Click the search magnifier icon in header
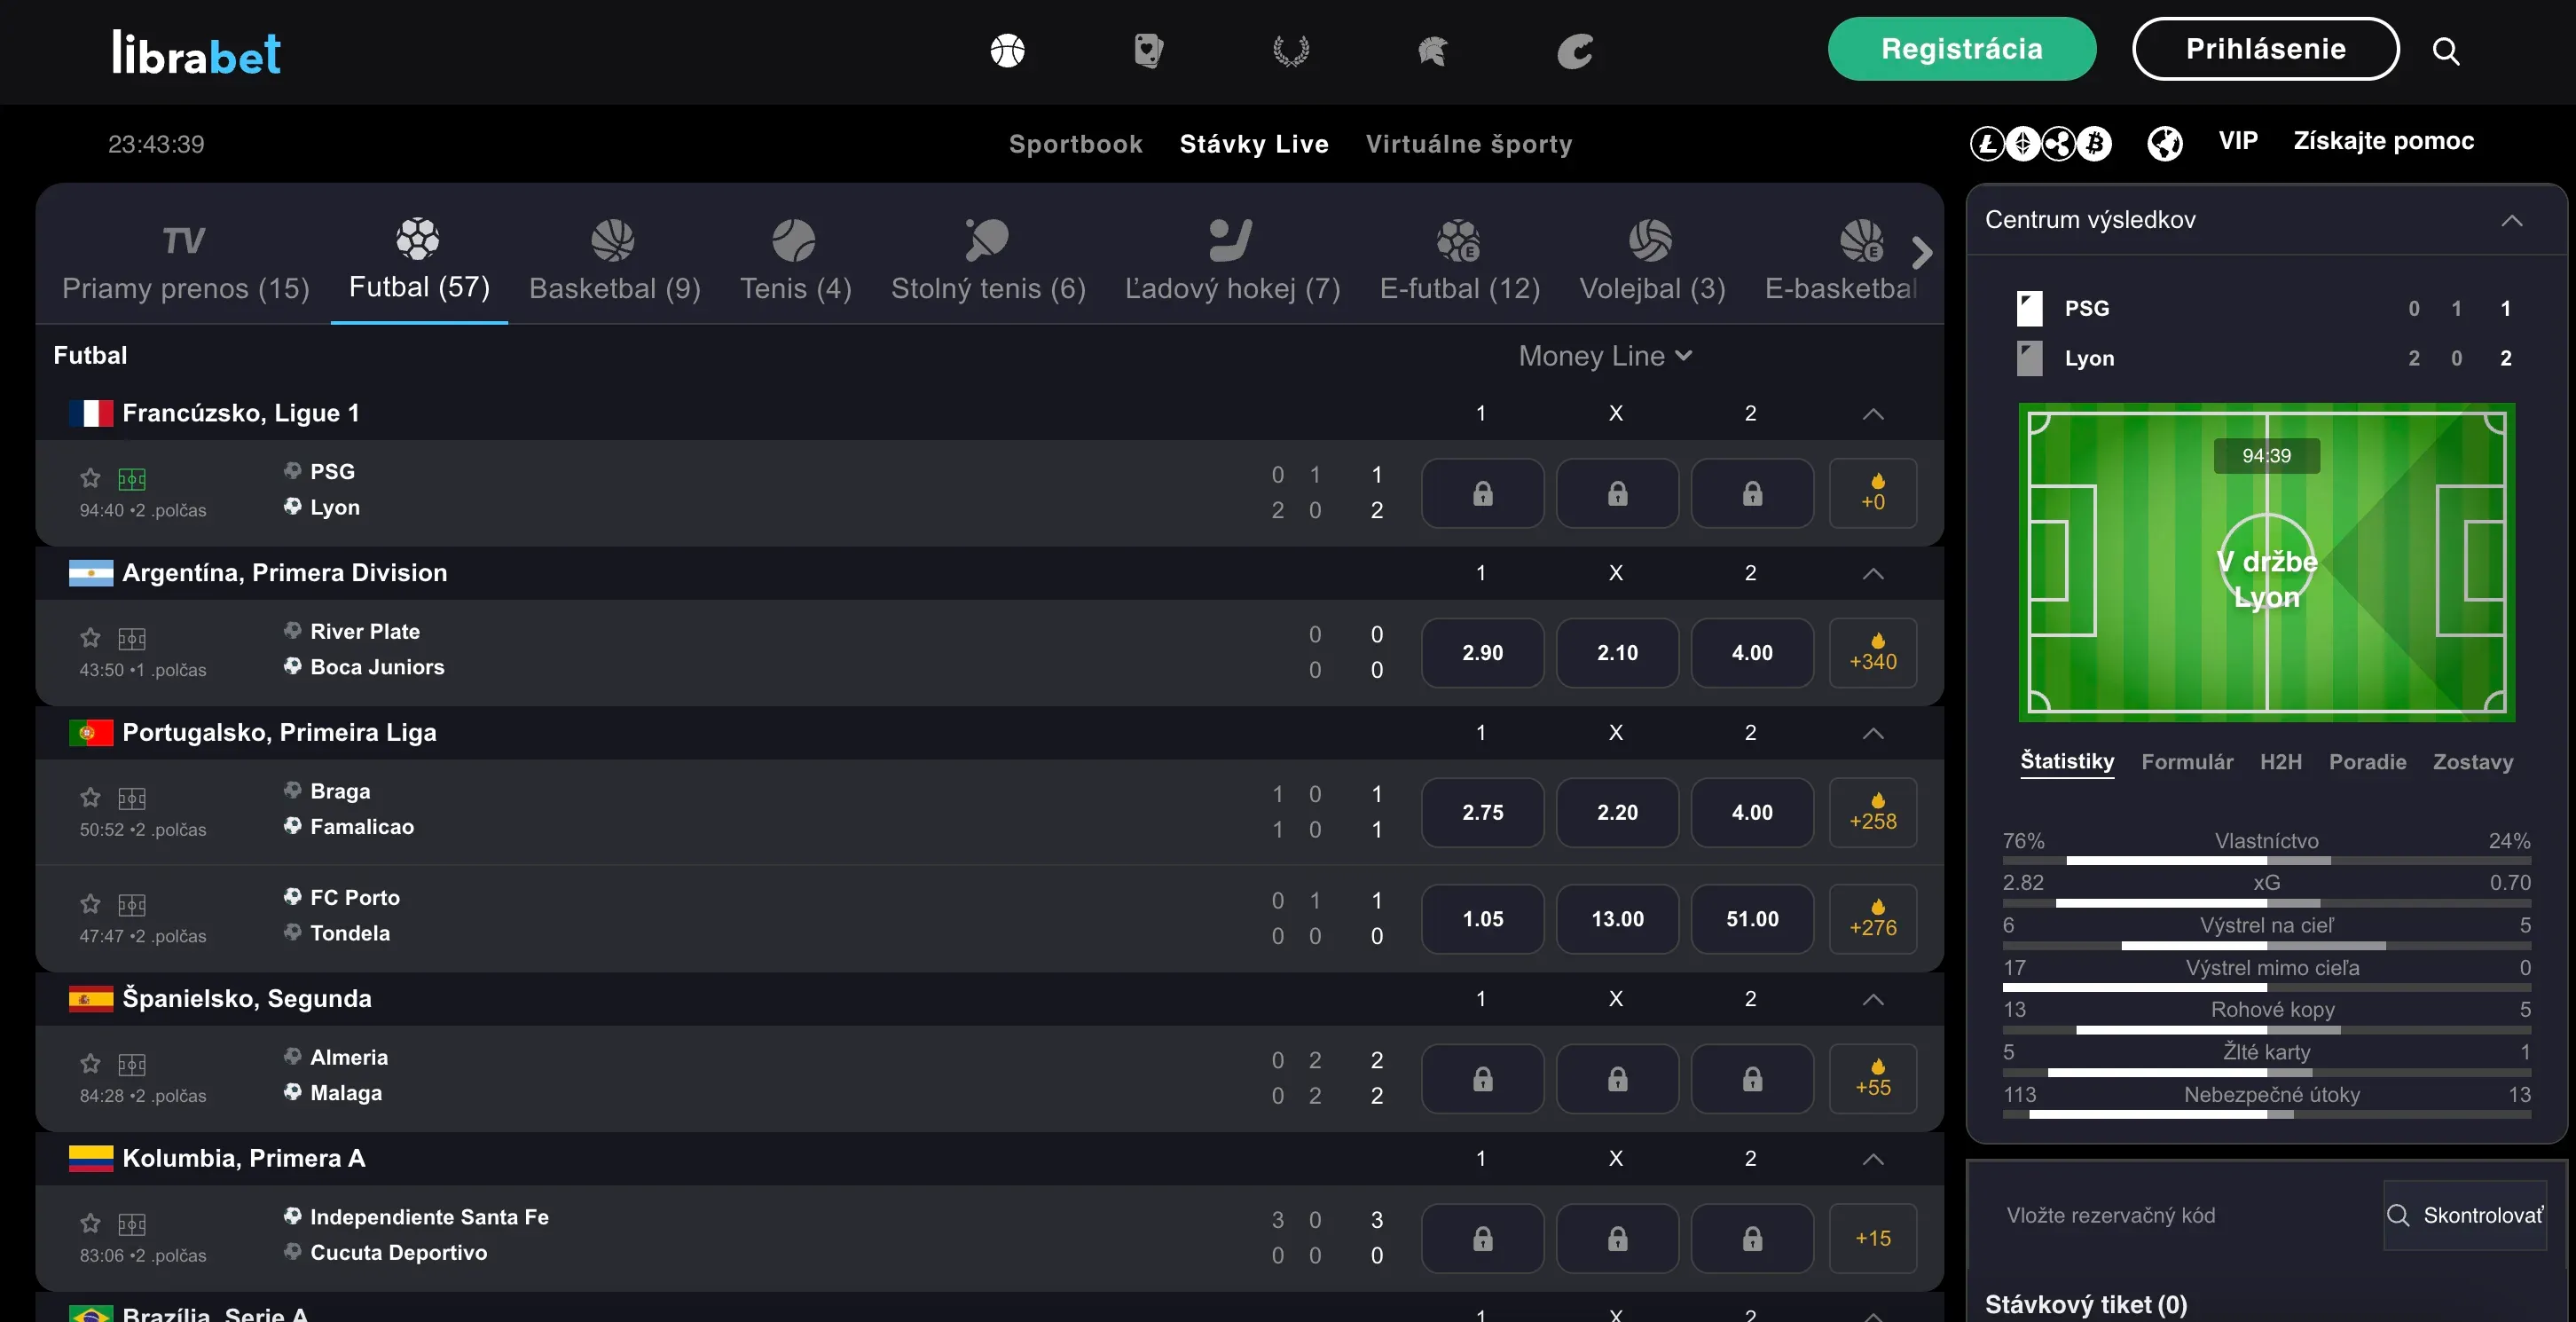This screenshot has height=1322, width=2576. (x=2445, y=50)
